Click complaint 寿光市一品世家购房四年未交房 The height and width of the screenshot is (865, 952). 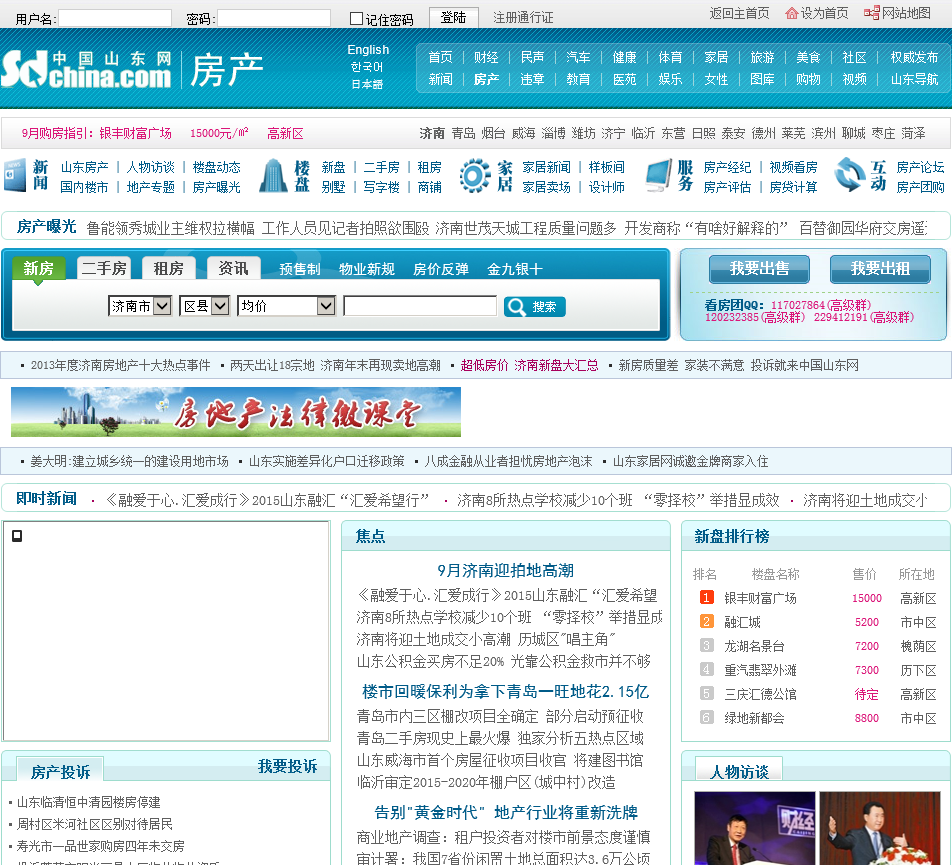100,846
